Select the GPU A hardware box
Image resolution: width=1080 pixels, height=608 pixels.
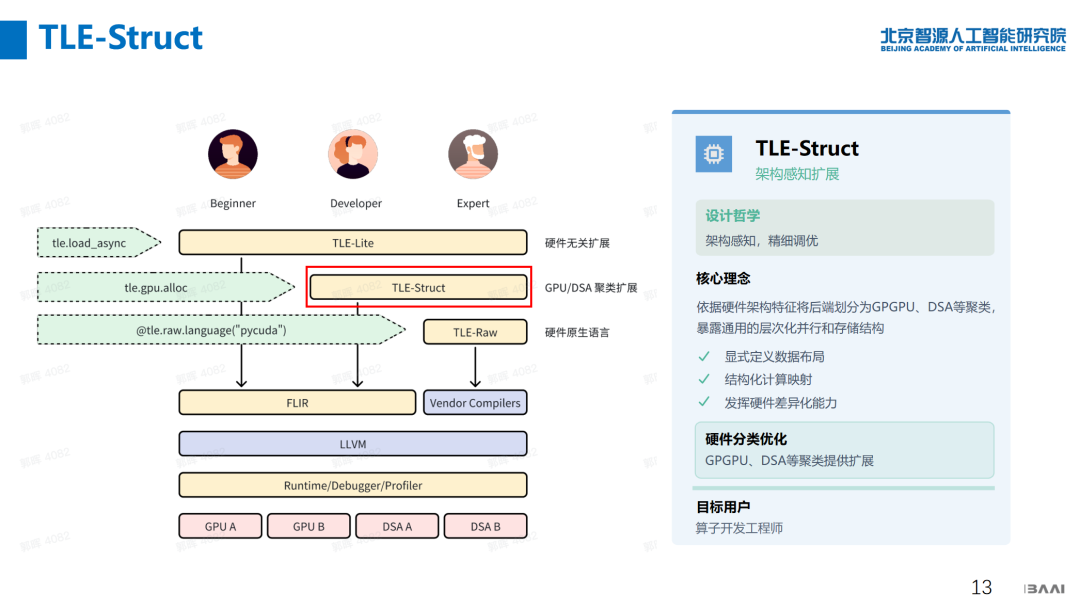[220, 526]
